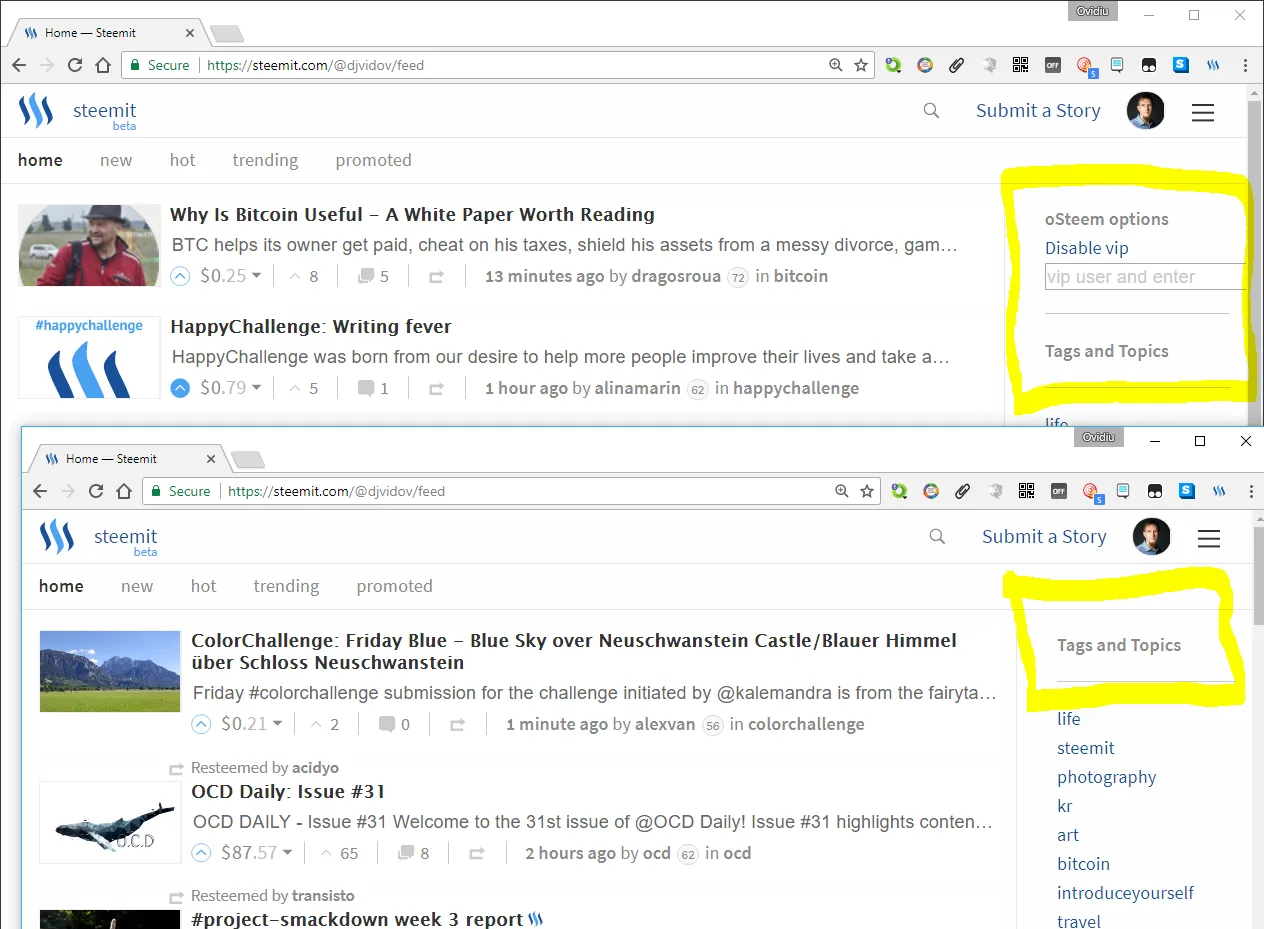Click the reload button in the back window
Image resolution: width=1264 pixels, height=929 pixels.
click(x=75, y=65)
